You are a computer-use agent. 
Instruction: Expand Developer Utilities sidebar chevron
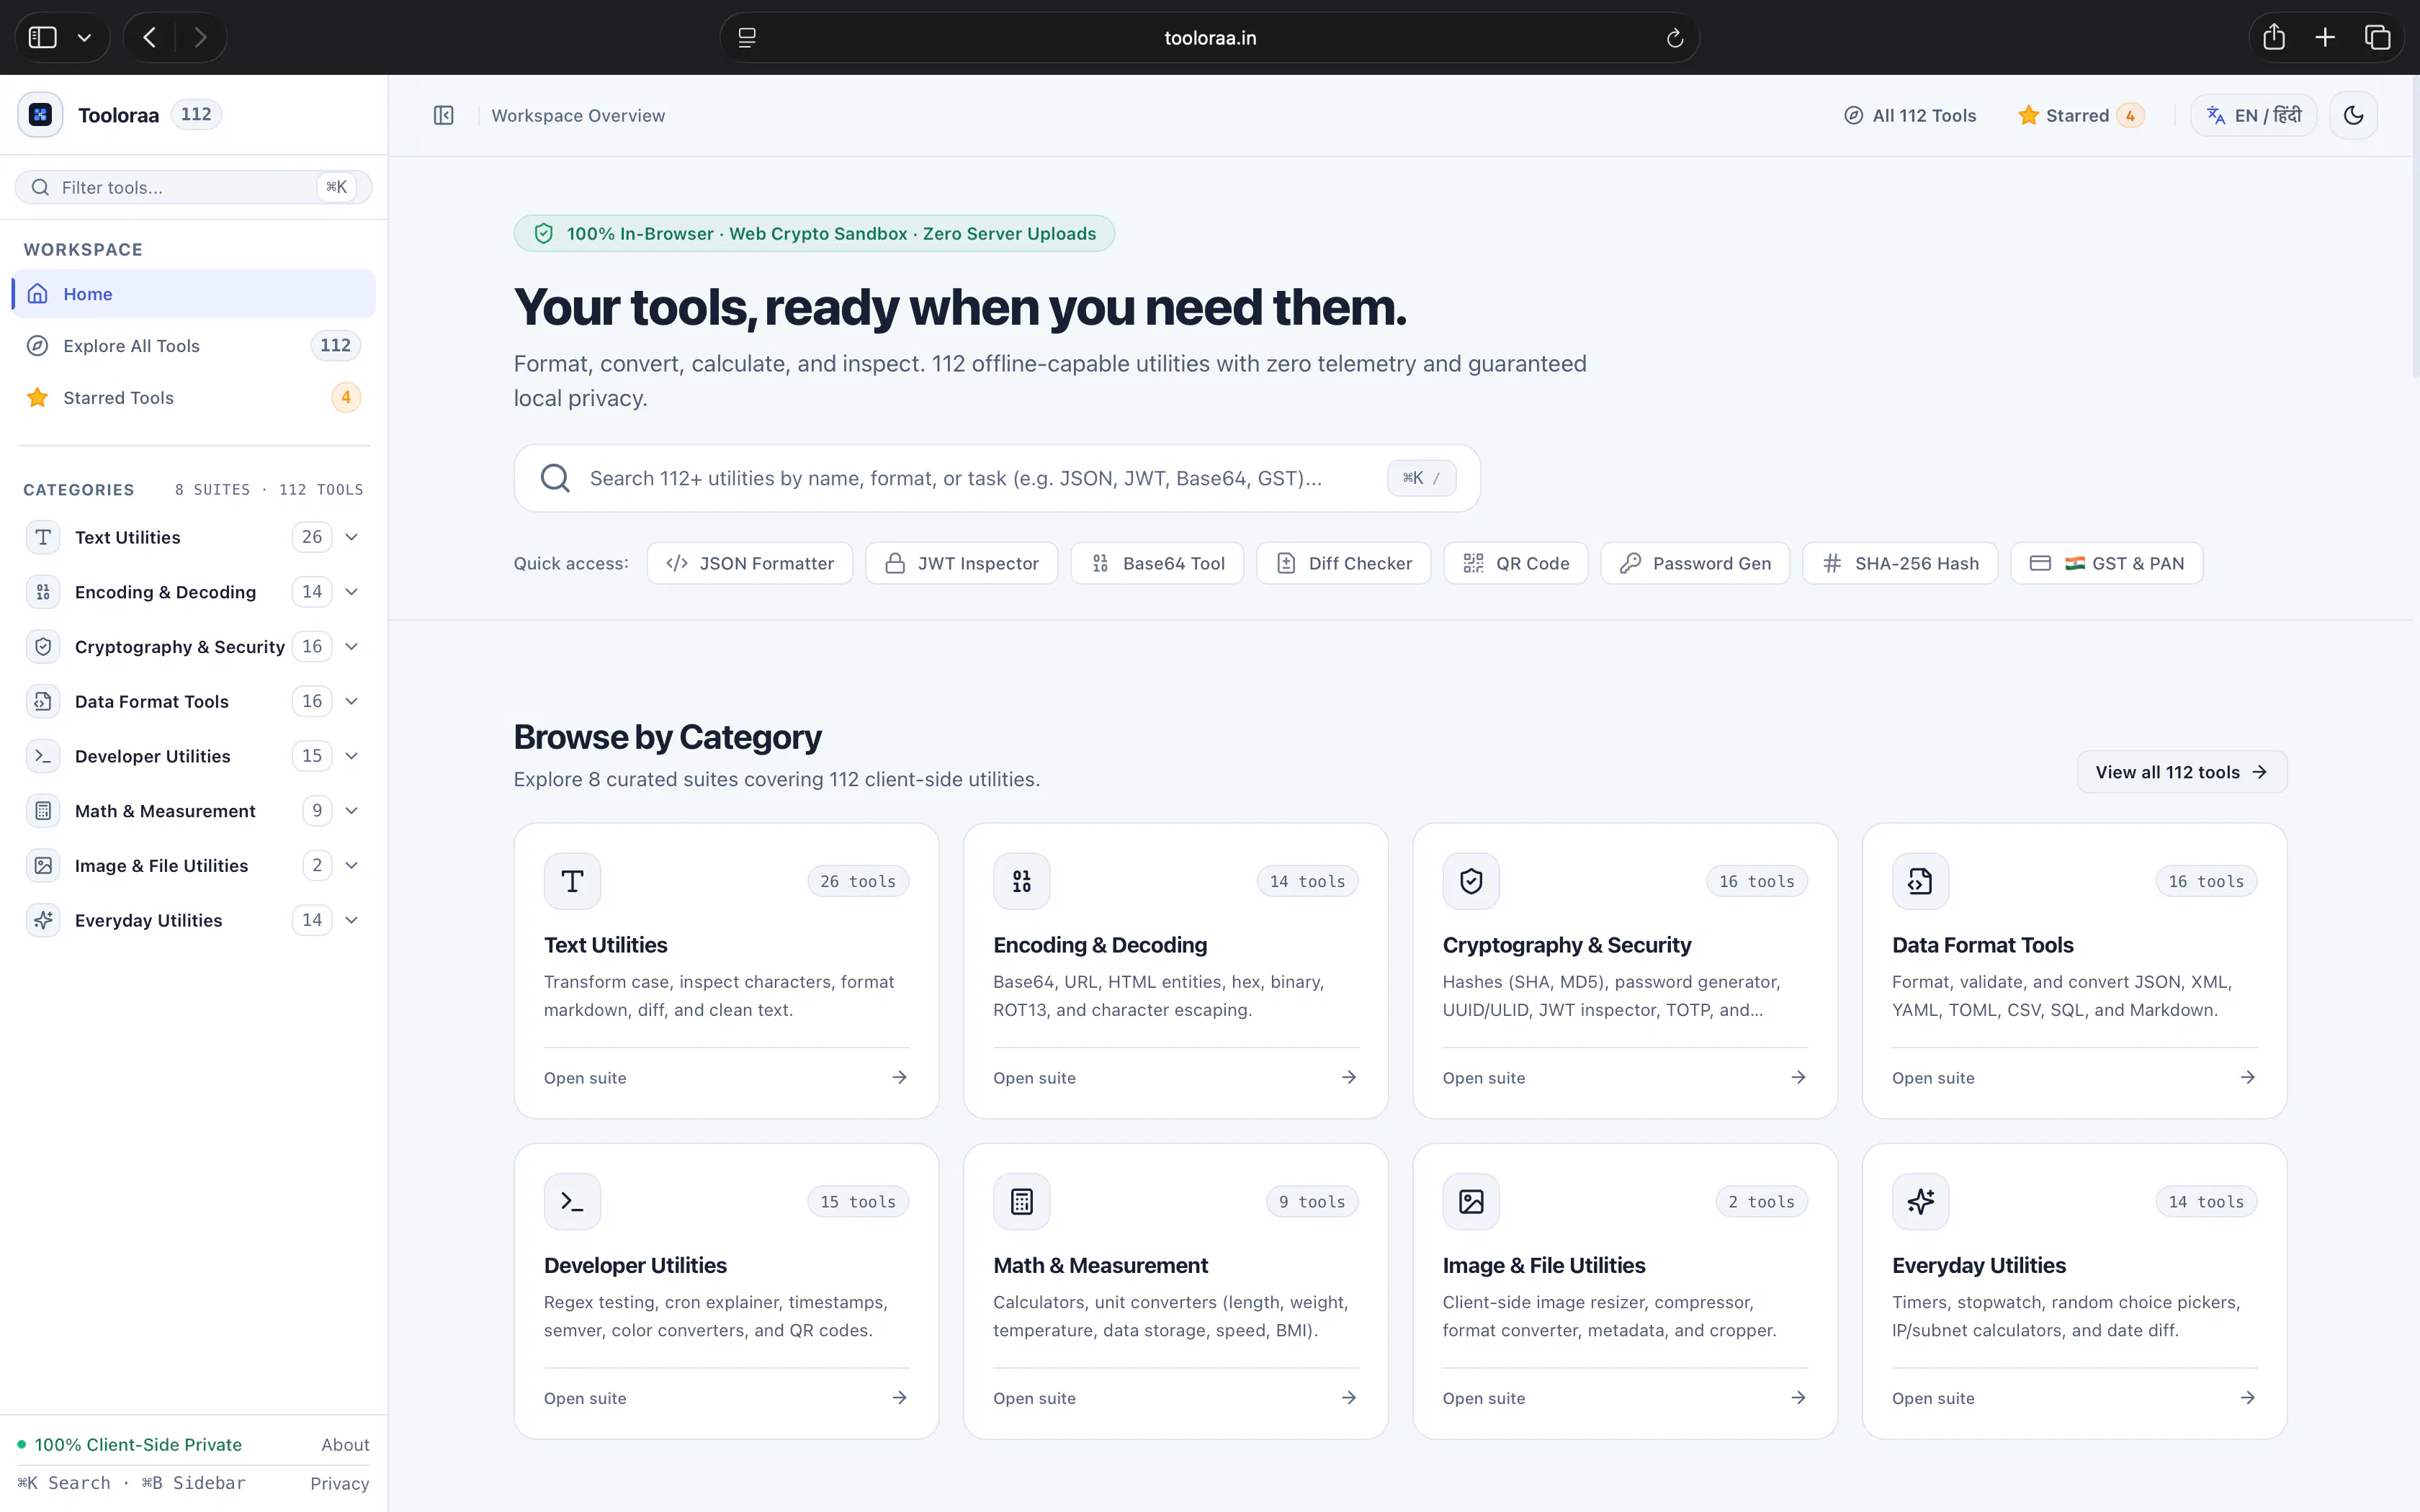point(352,756)
